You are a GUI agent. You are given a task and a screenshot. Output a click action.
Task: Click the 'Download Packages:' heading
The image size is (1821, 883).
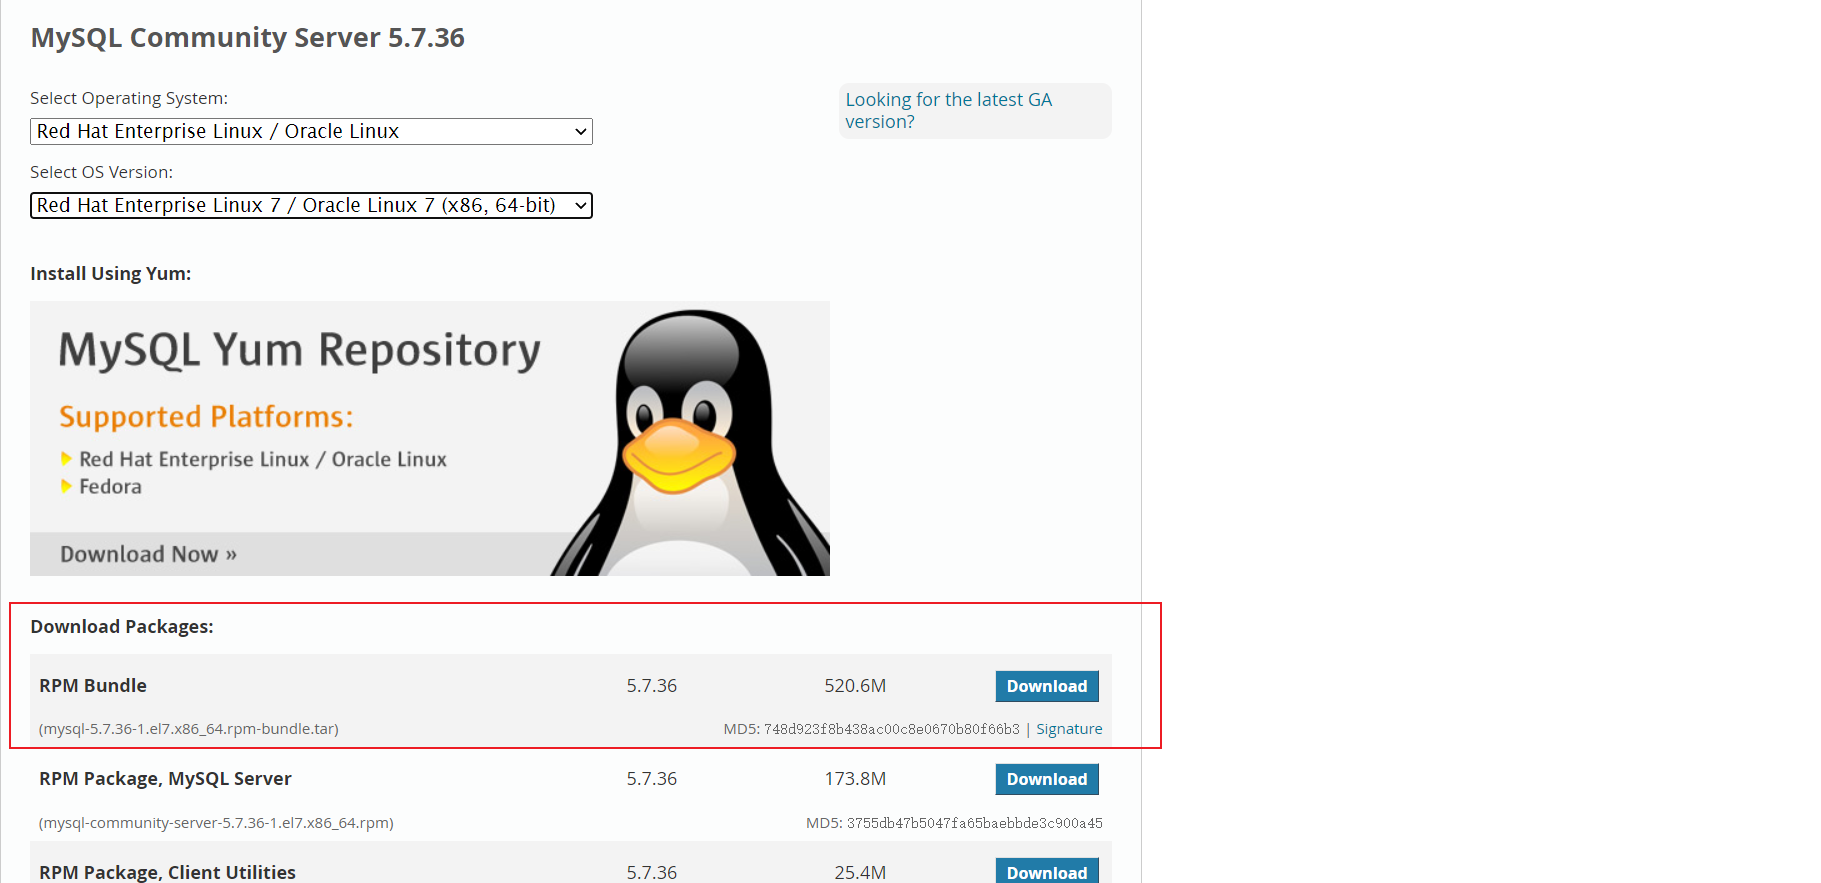[x=122, y=626]
